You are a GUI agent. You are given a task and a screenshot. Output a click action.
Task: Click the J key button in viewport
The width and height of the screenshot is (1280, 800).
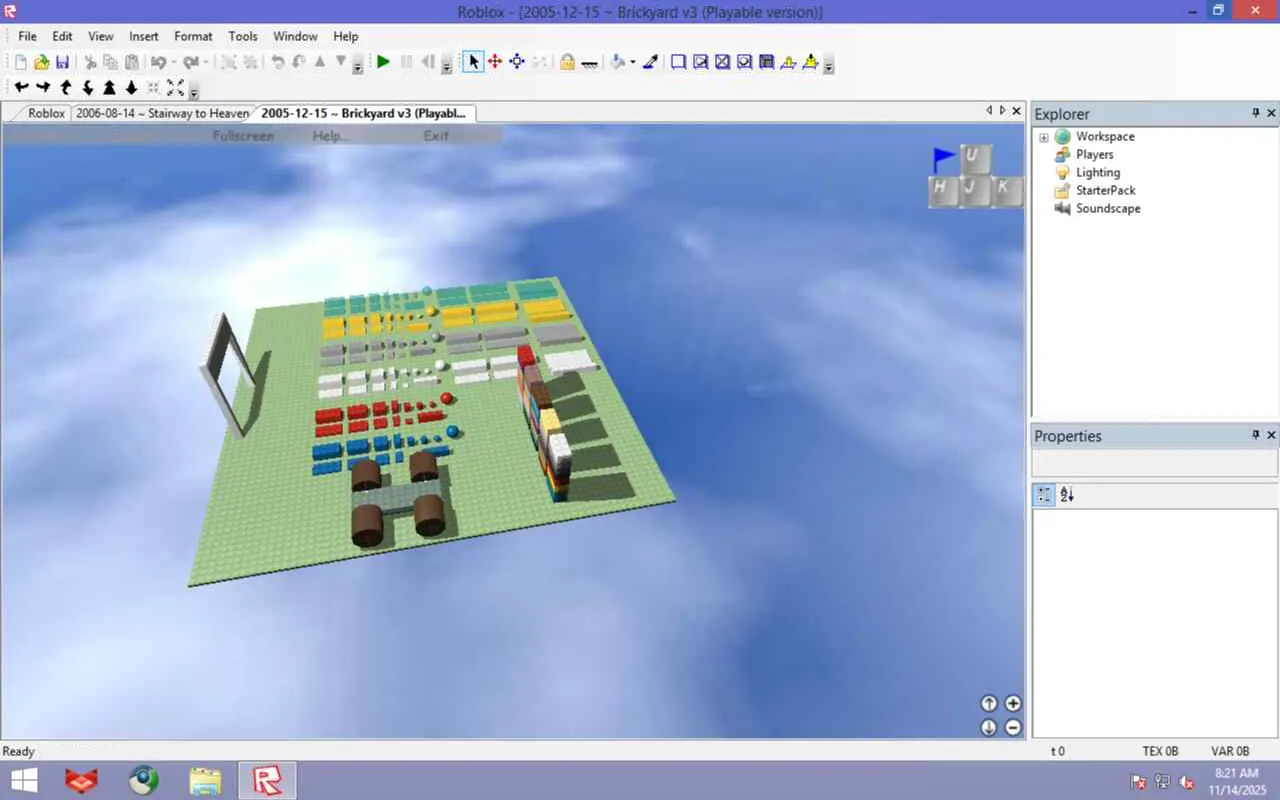pos(976,191)
